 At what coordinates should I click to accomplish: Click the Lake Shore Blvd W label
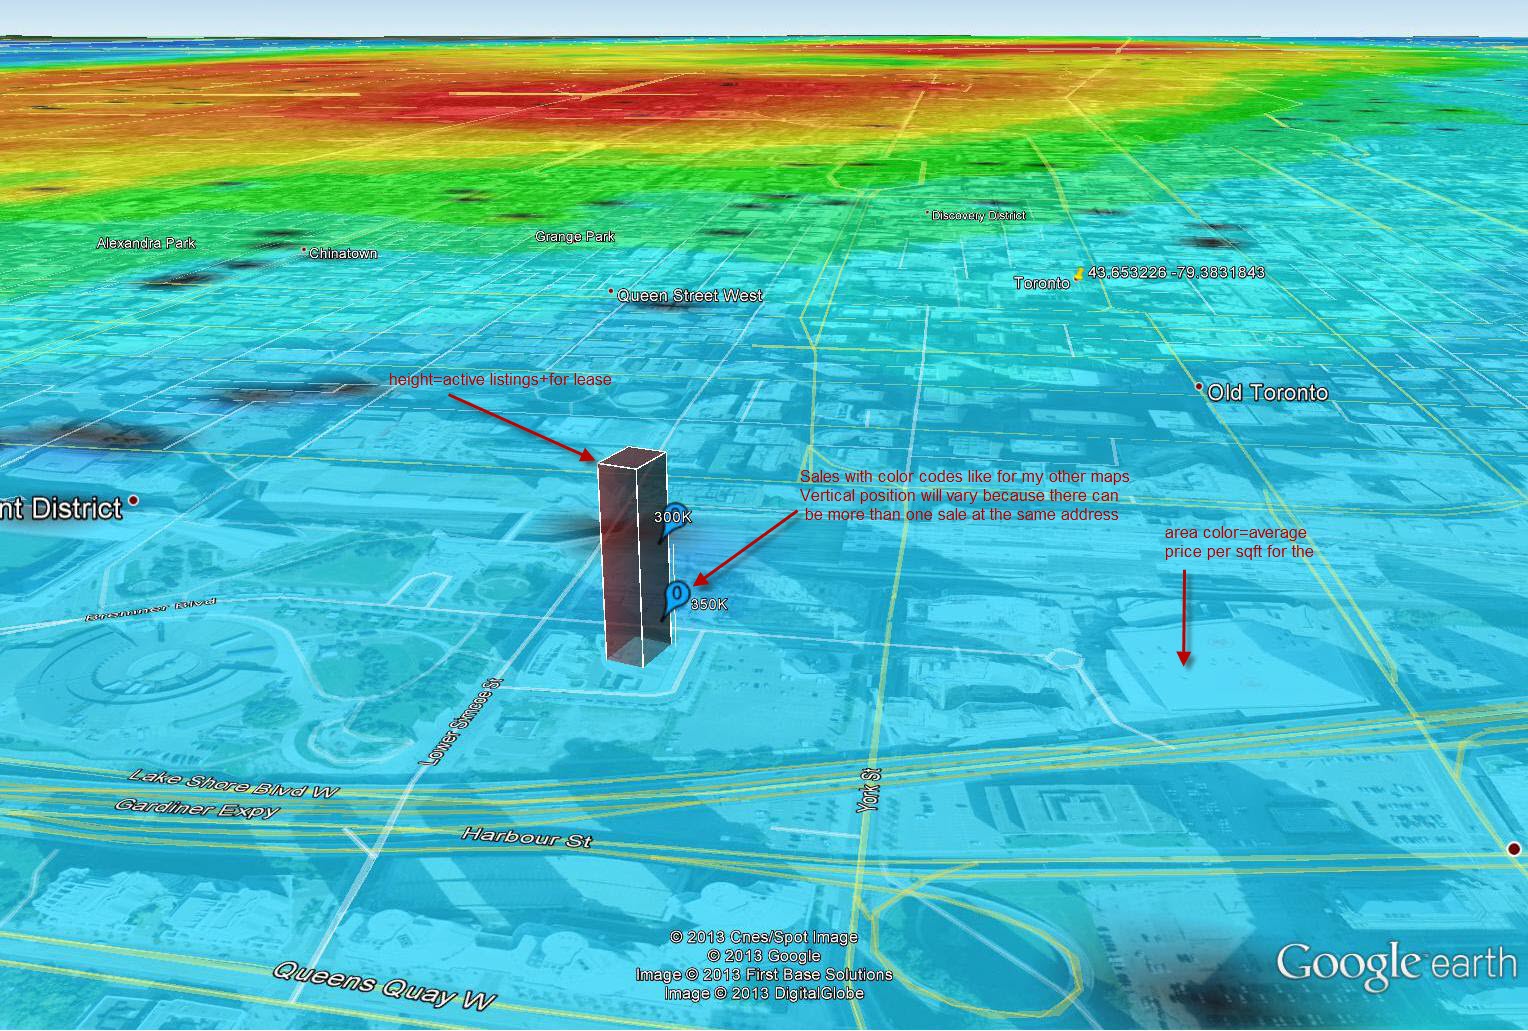tap(235, 783)
